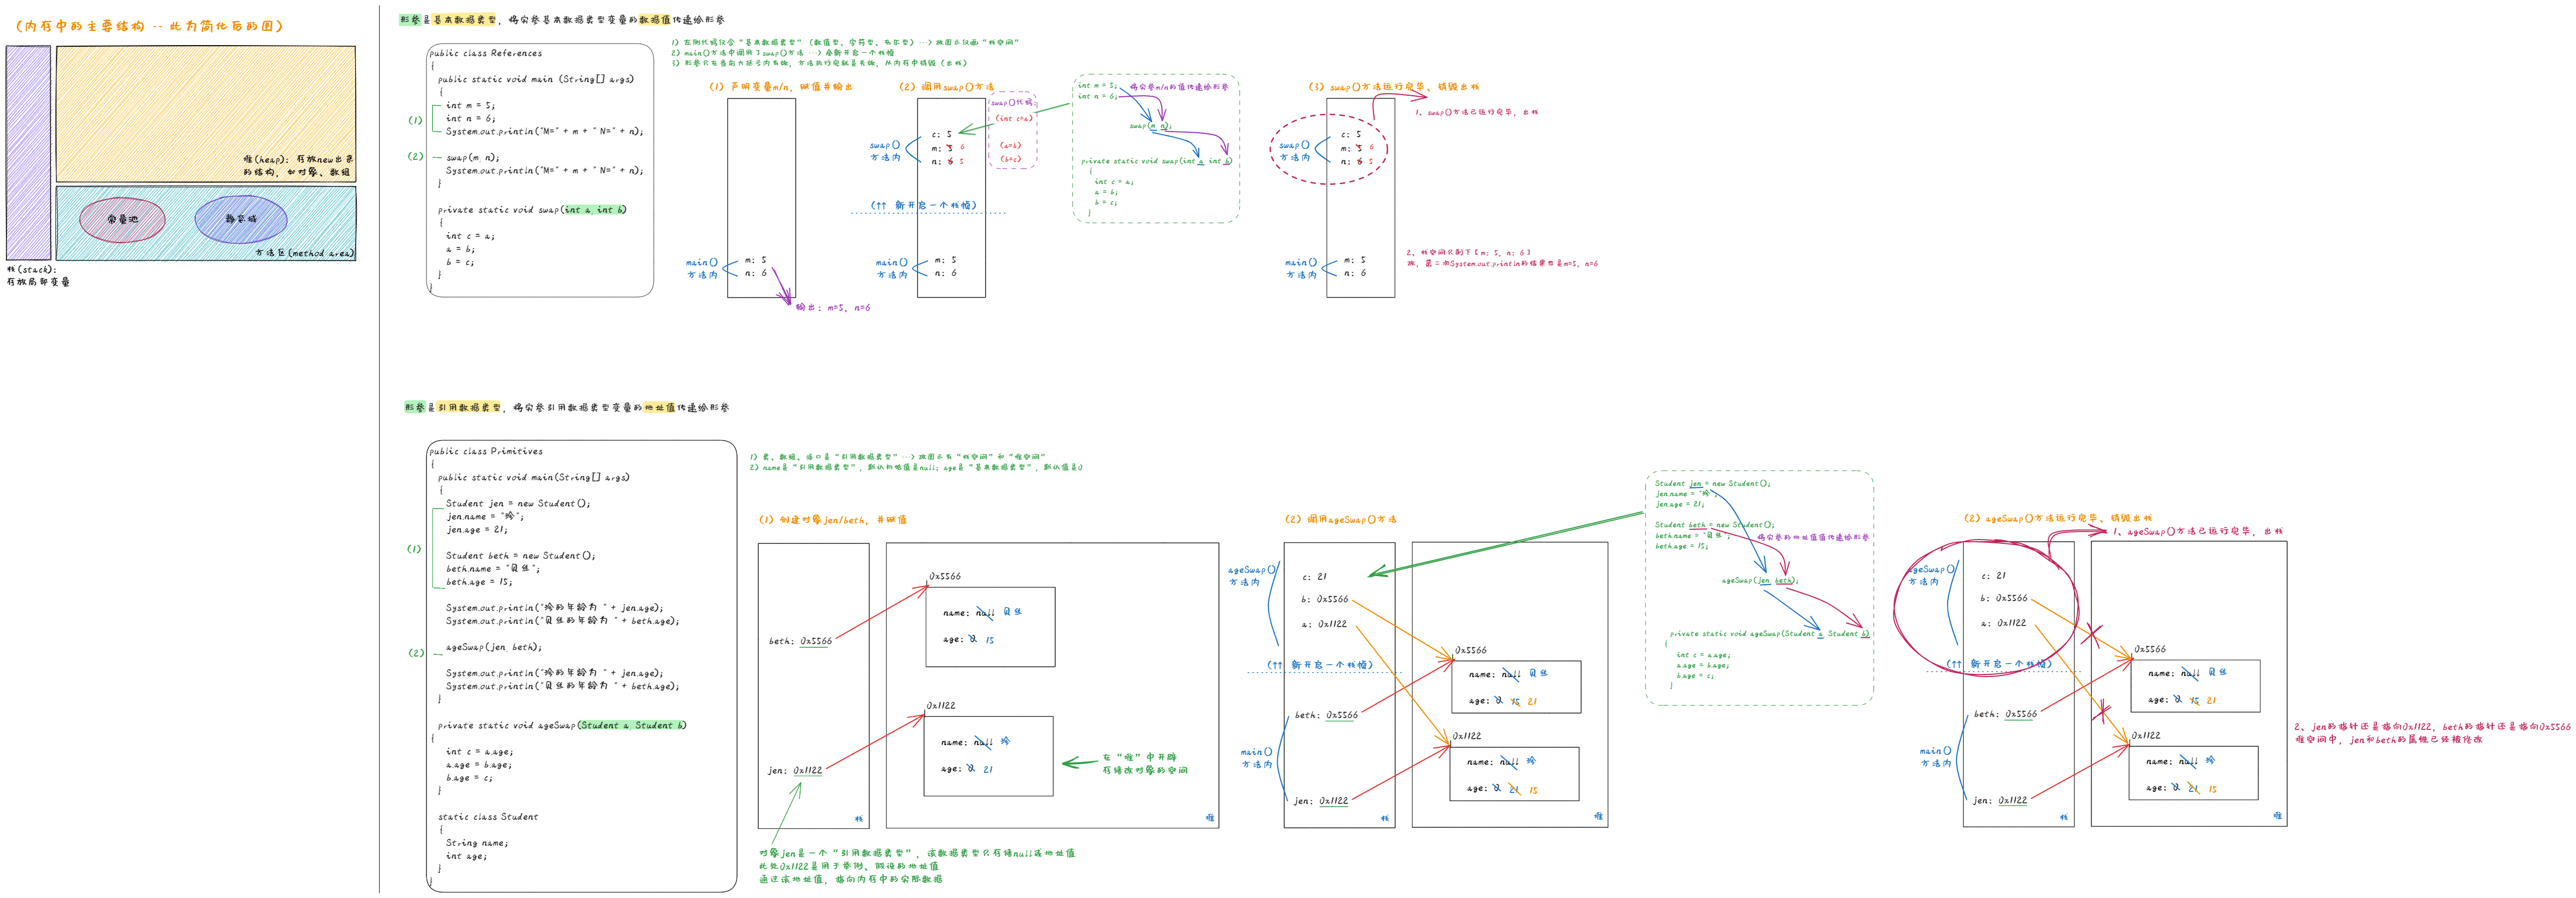Click ageSwap(jen, beth); in Primitives code box

click(494, 647)
